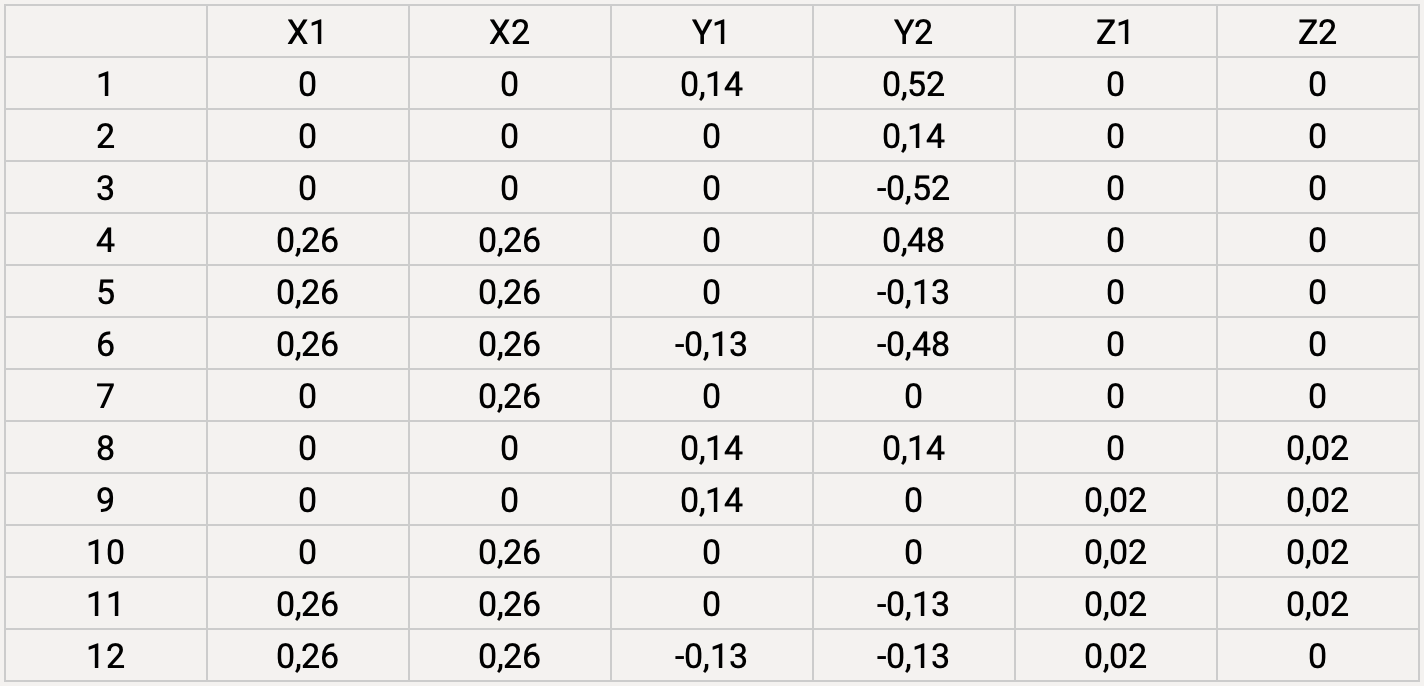Image resolution: width=1424 pixels, height=686 pixels.
Task: Click the Z1 cell in row 9
Action: tap(1115, 501)
